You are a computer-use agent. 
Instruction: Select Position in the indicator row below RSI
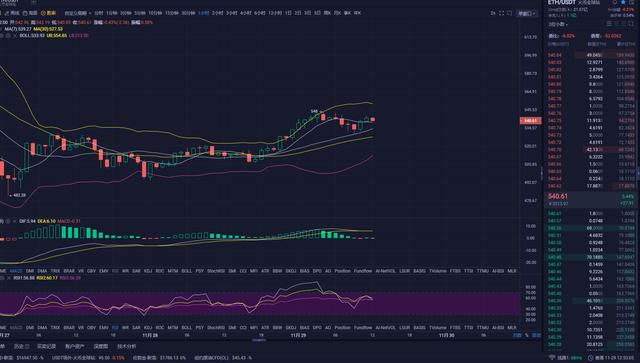[342, 327]
